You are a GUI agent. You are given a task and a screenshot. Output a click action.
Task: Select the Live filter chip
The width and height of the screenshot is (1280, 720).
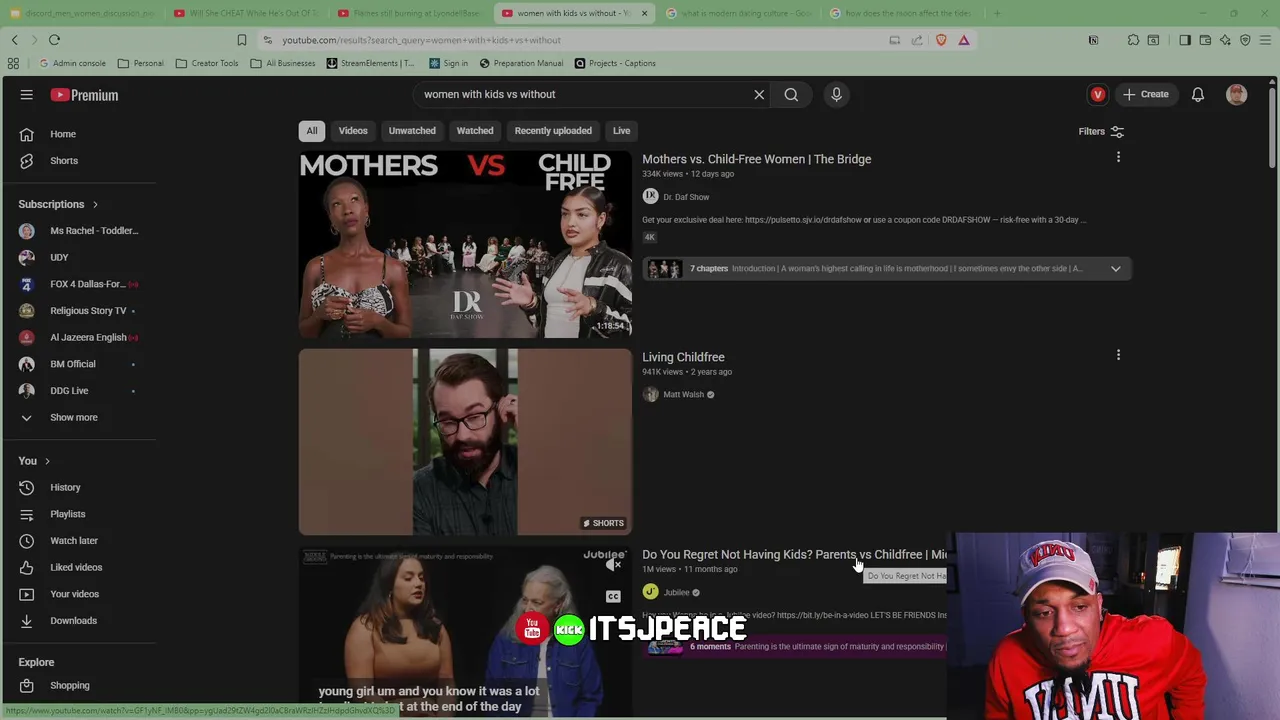click(621, 131)
